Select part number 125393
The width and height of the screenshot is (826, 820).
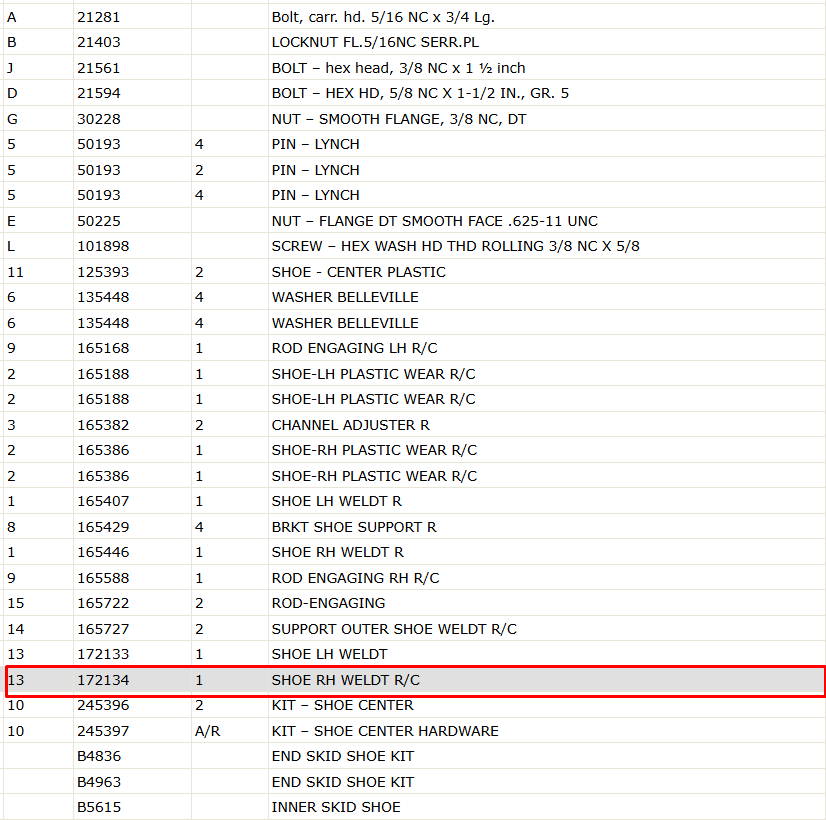coord(103,272)
